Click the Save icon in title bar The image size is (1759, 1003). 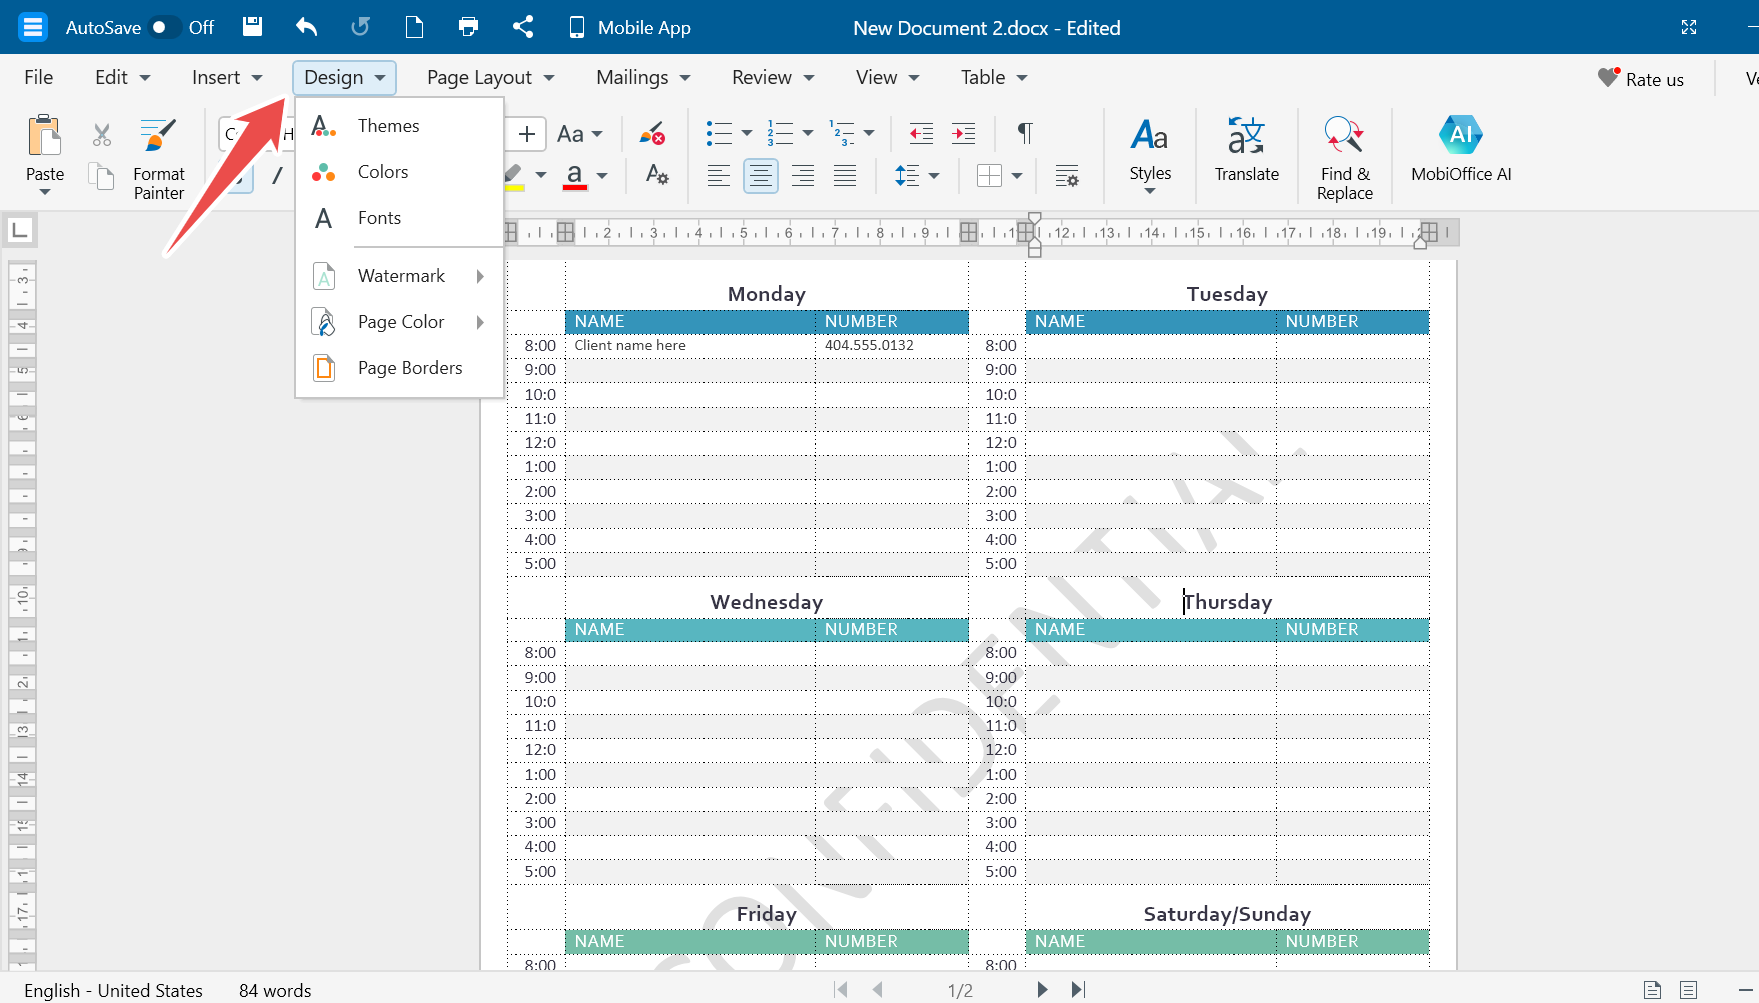253,27
